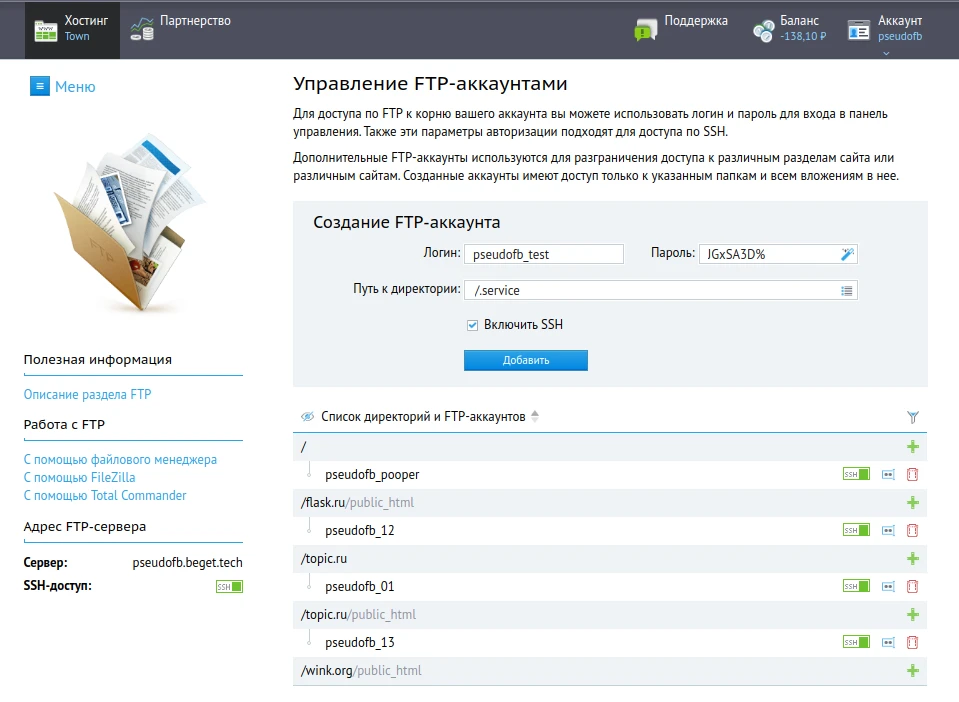Add FTP account to /topic.ru with plus icon
959x702 pixels.
(x=911, y=558)
